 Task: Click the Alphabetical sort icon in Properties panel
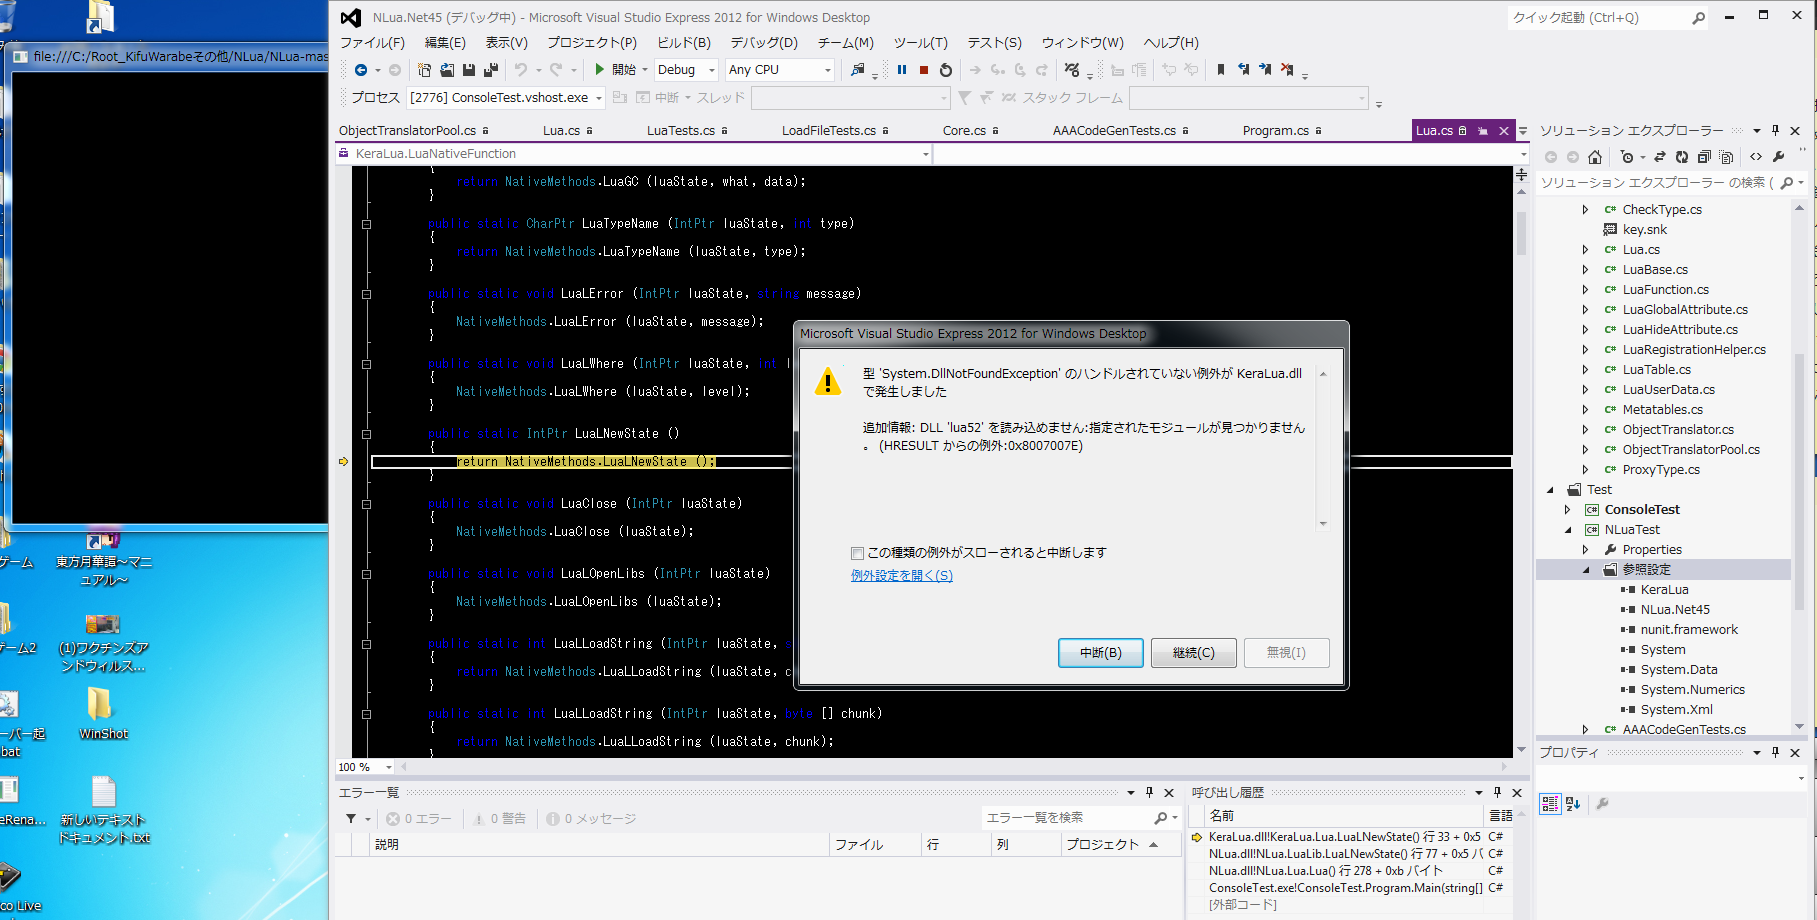point(1573,804)
